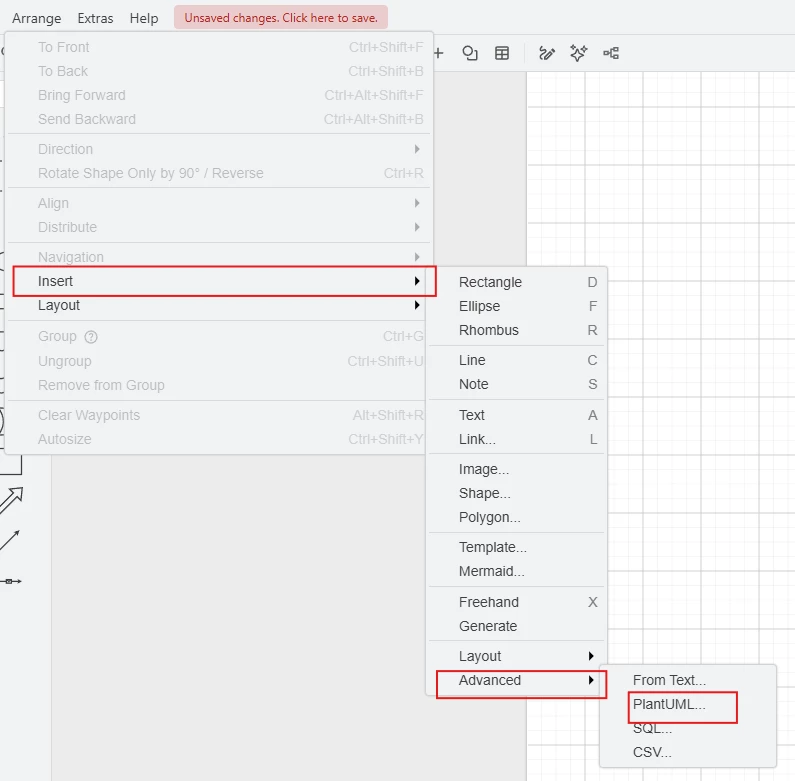Click Autosize menu entry
Screen dimensions: 795x781
(x=219, y=439)
